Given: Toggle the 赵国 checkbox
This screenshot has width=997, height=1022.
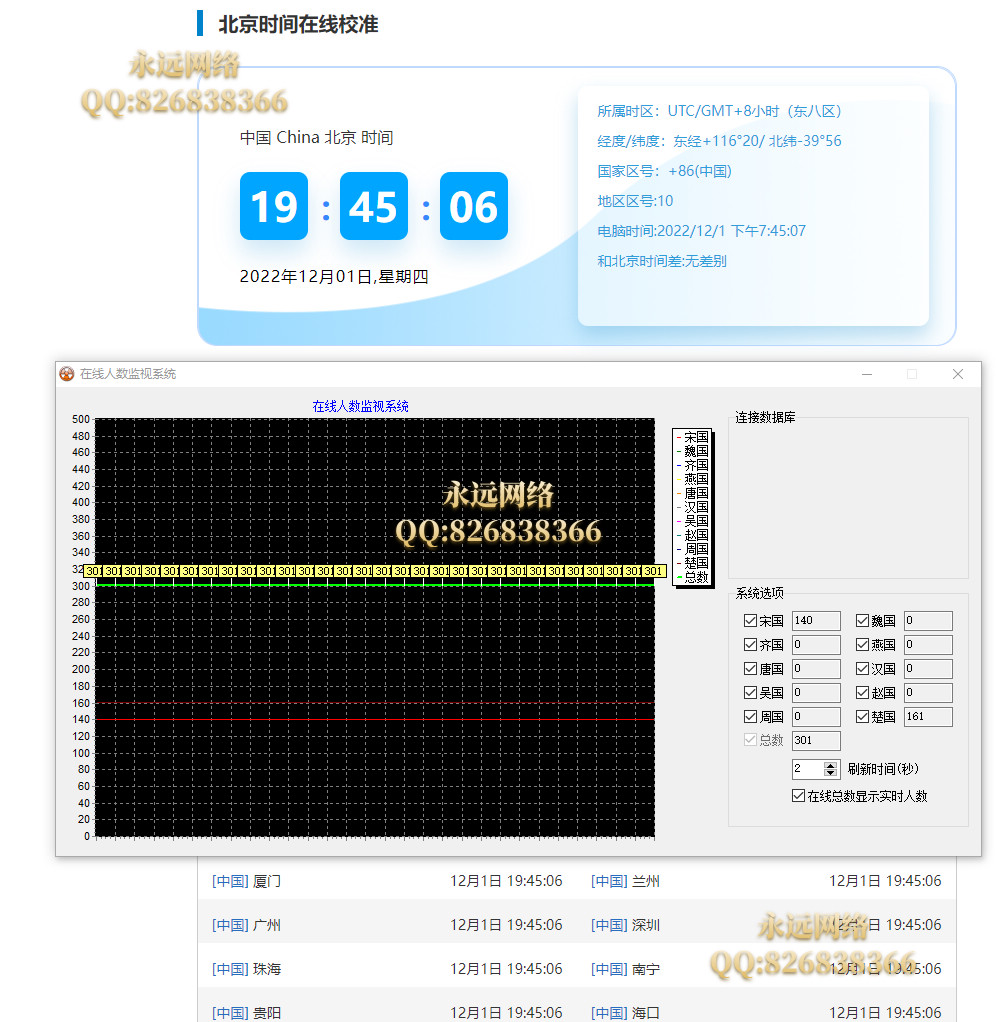Looking at the screenshot, I should [863, 693].
